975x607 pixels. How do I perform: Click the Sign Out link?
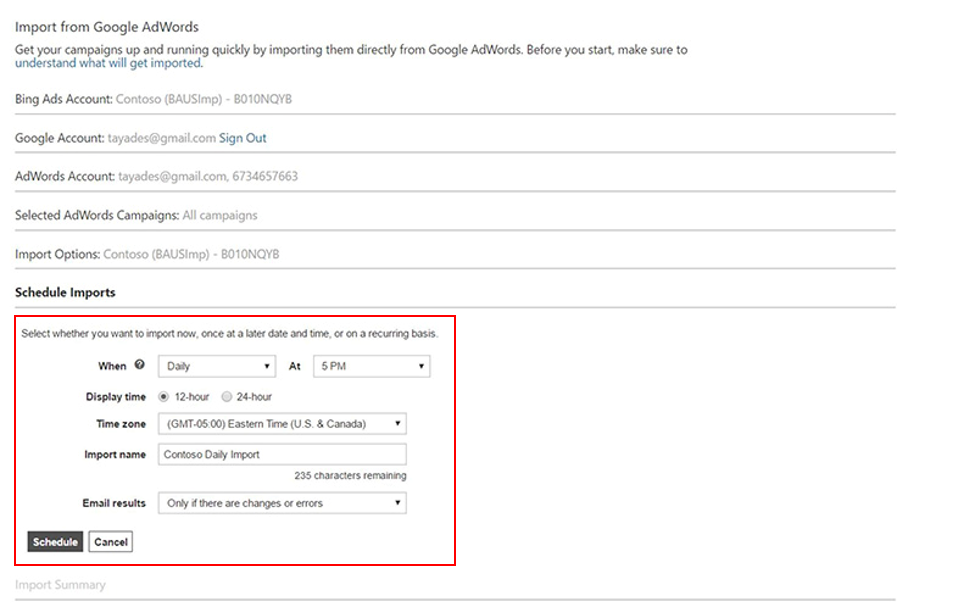pyautogui.click(x=243, y=138)
